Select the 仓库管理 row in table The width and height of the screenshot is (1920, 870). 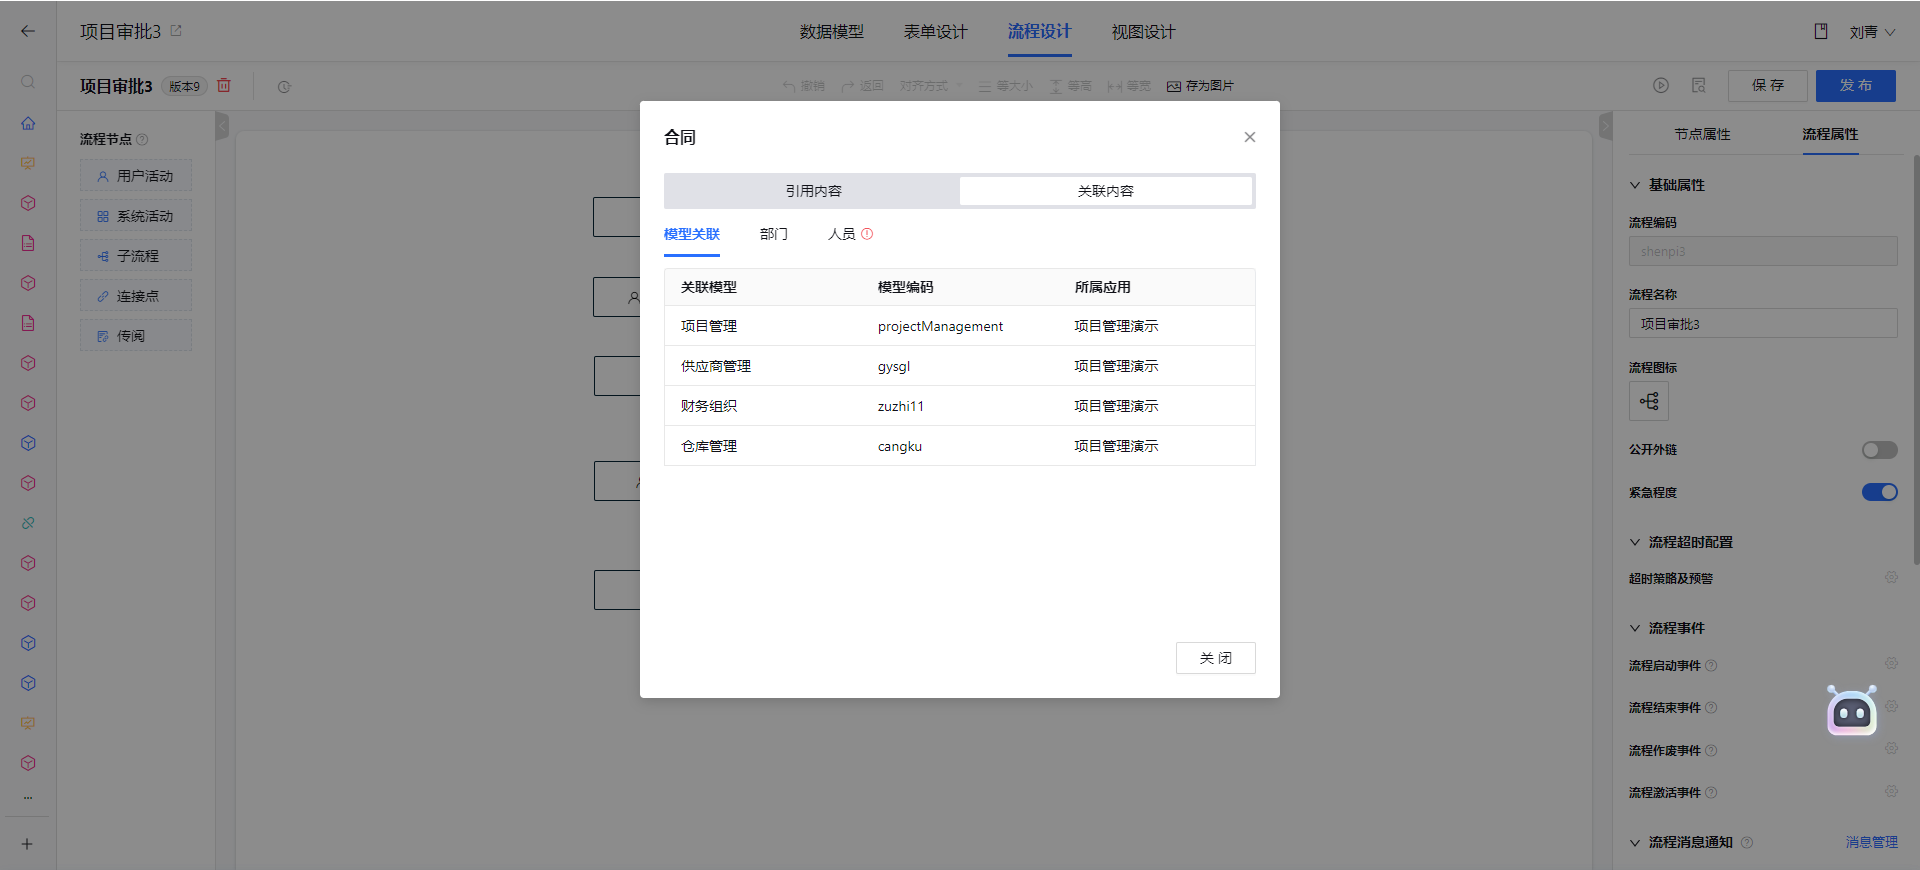click(x=960, y=446)
